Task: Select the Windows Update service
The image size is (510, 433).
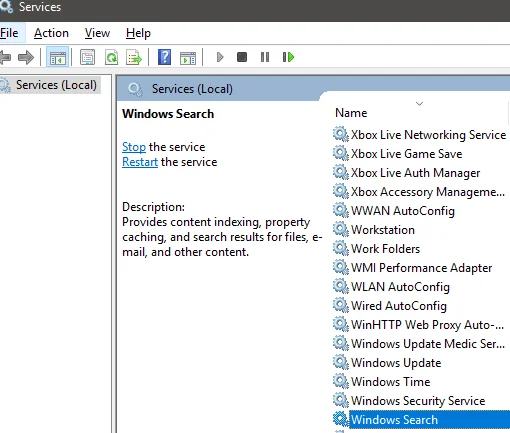Action: [x=396, y=363]
